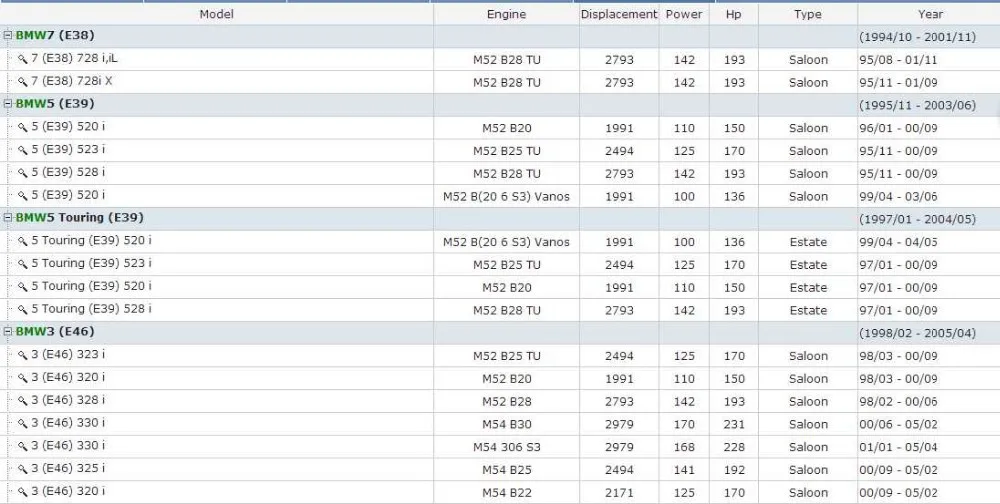Click magnifier icon for 3 (E46) 330 i M54 B30 row
1000x504 pixels.
(22, 424)
